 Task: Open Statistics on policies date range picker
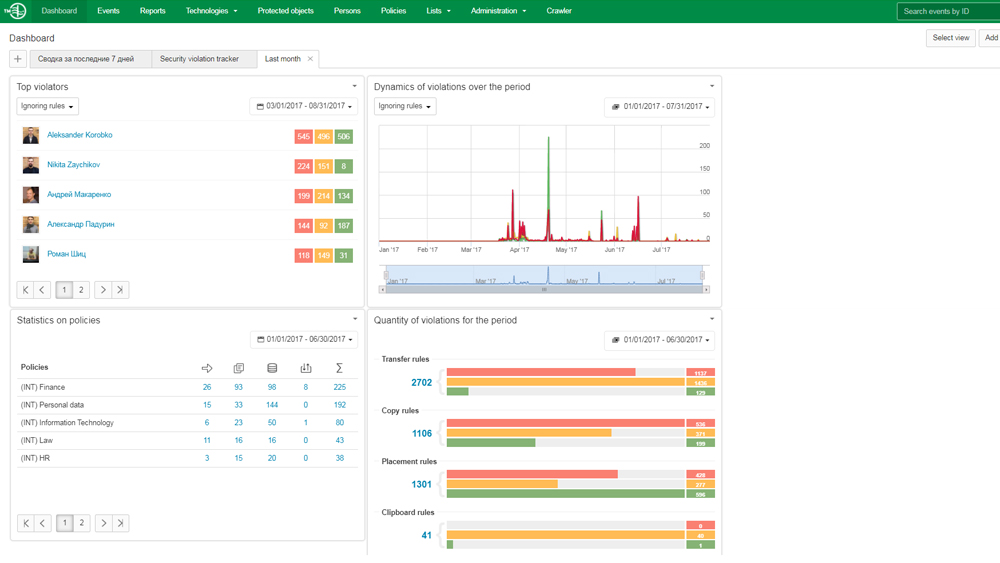click(304, 339)
